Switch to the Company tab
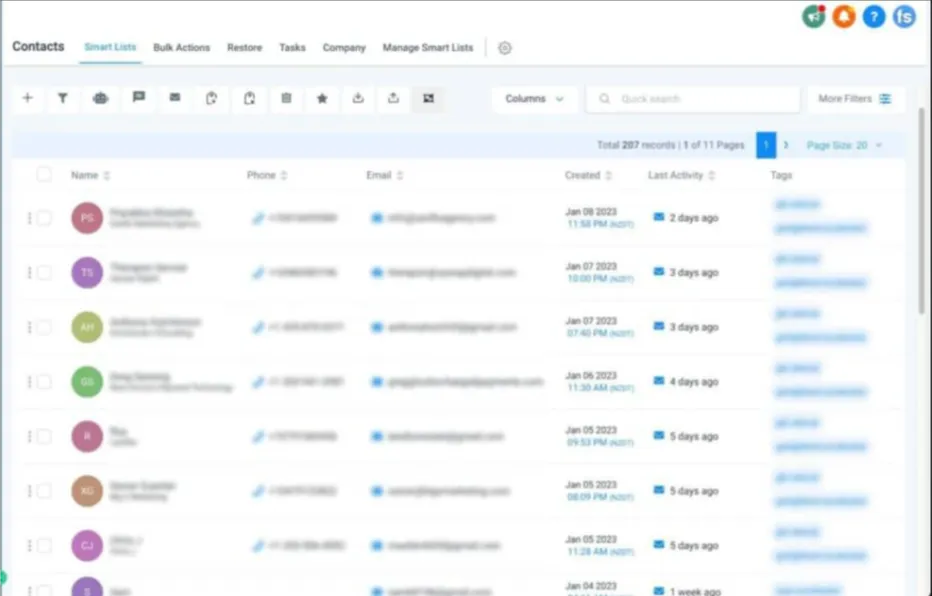This screenshot has width=932, height=596. coord(344,48)
